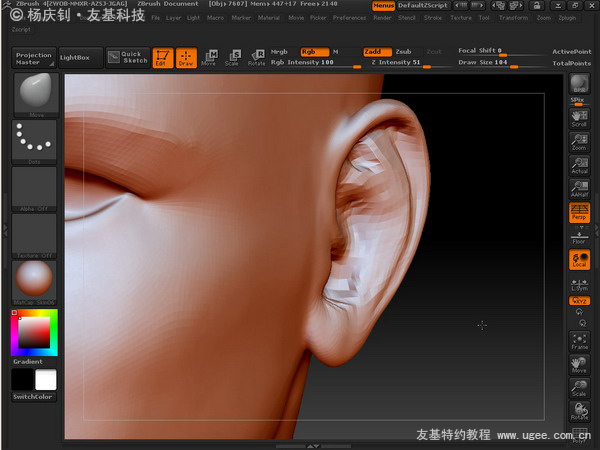Viewport: 600px width, 450px height.
Task: Click the AAHalf view icon
Action: pyautogui.click(x=579, y=189)
